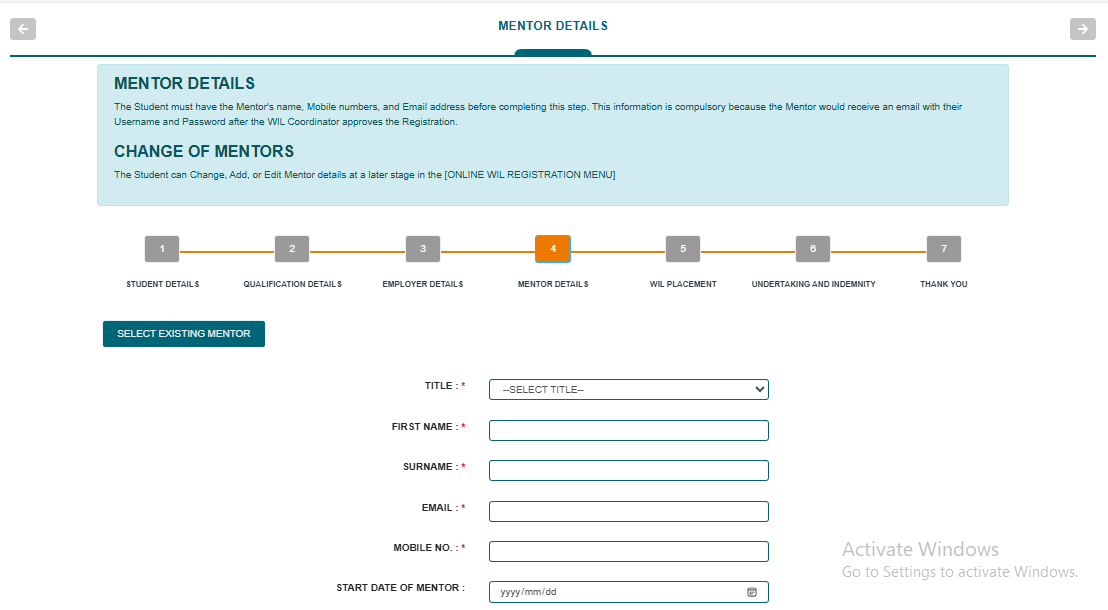
Task: Open calendar picker in start date field
Action: 752,592
